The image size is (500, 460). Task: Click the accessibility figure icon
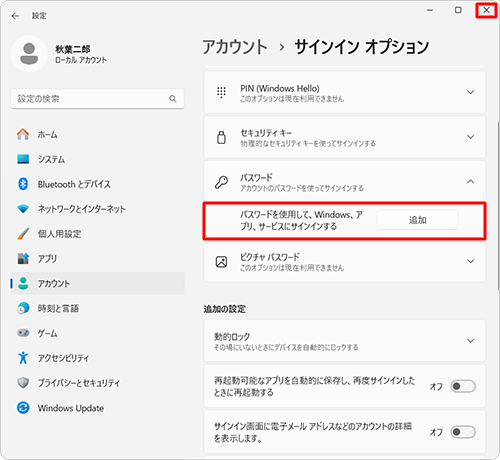(x=23, y=358)
